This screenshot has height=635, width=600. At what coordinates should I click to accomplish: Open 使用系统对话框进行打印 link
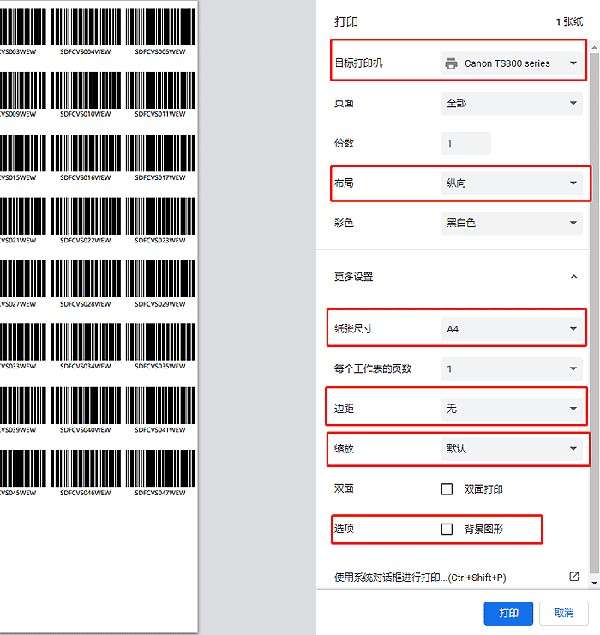click(x=420, y=577)
